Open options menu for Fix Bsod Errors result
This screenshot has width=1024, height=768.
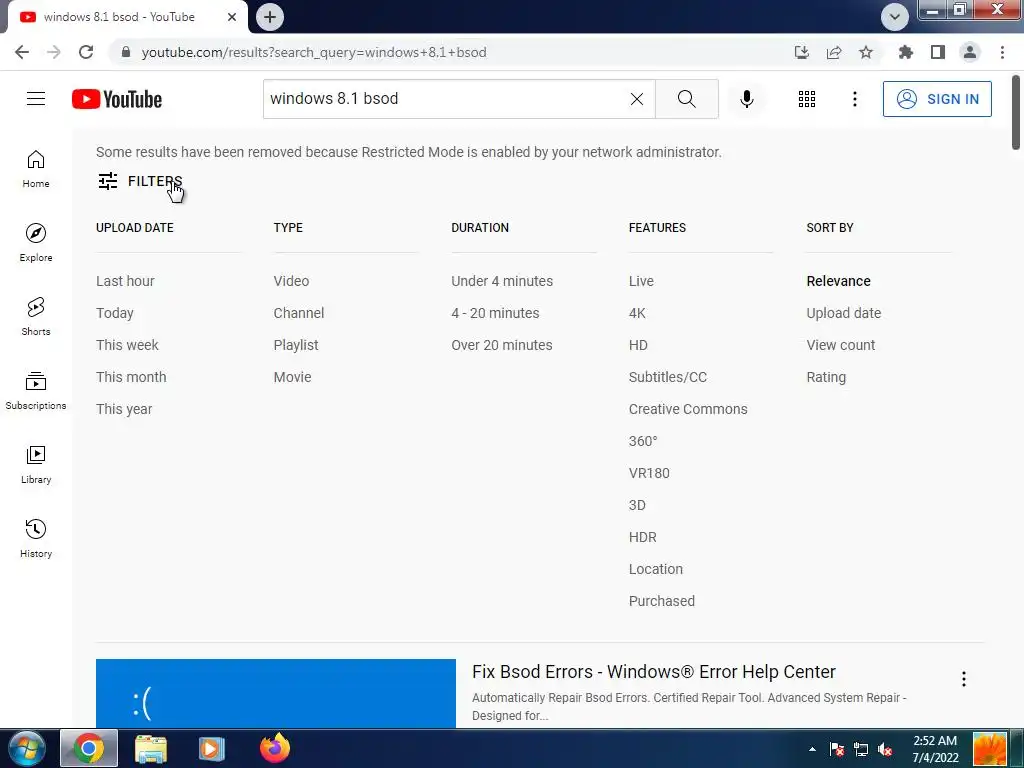tap(963, 679)
